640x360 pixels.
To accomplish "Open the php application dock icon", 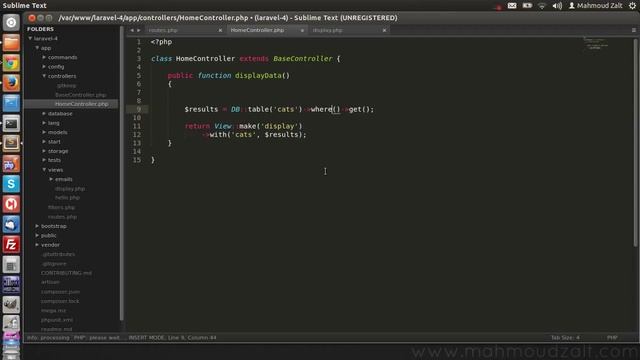I will click(11, 164).
